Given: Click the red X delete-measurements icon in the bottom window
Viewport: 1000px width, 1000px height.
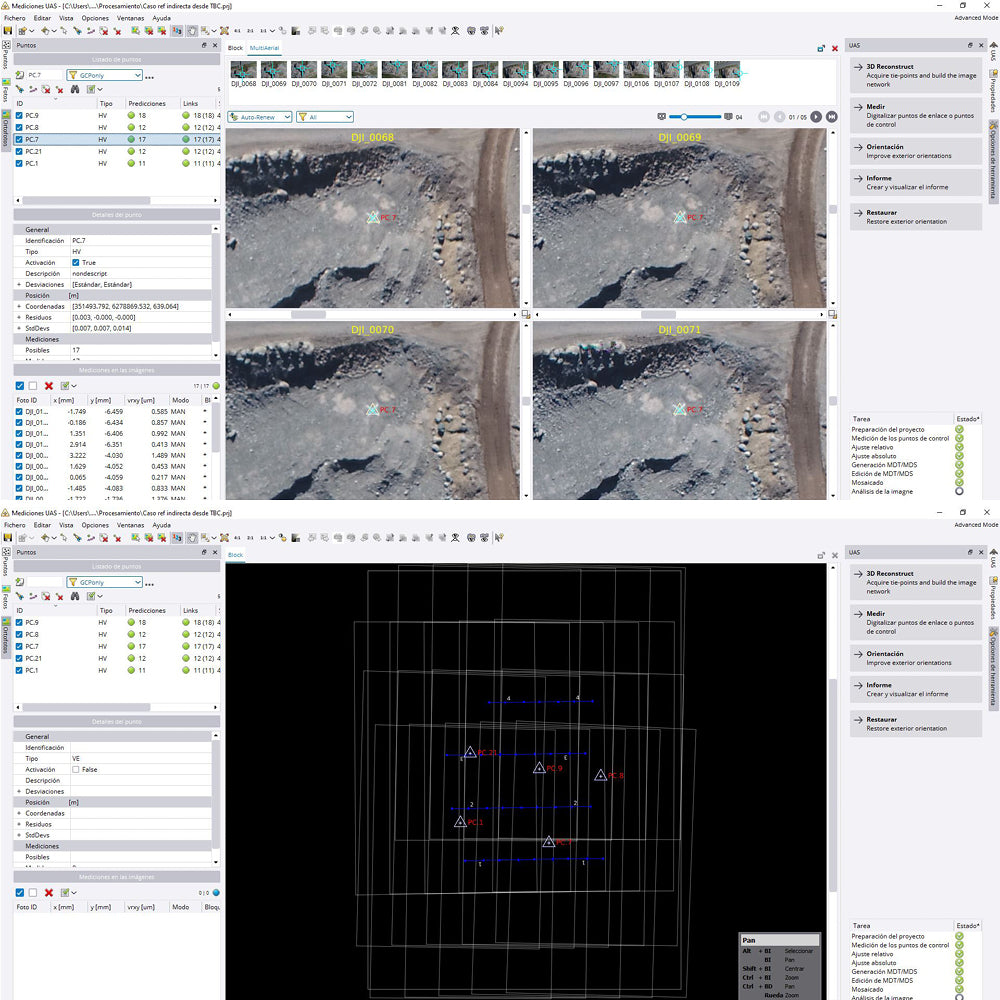Looking at the screenshot, I should pos(48,893).
